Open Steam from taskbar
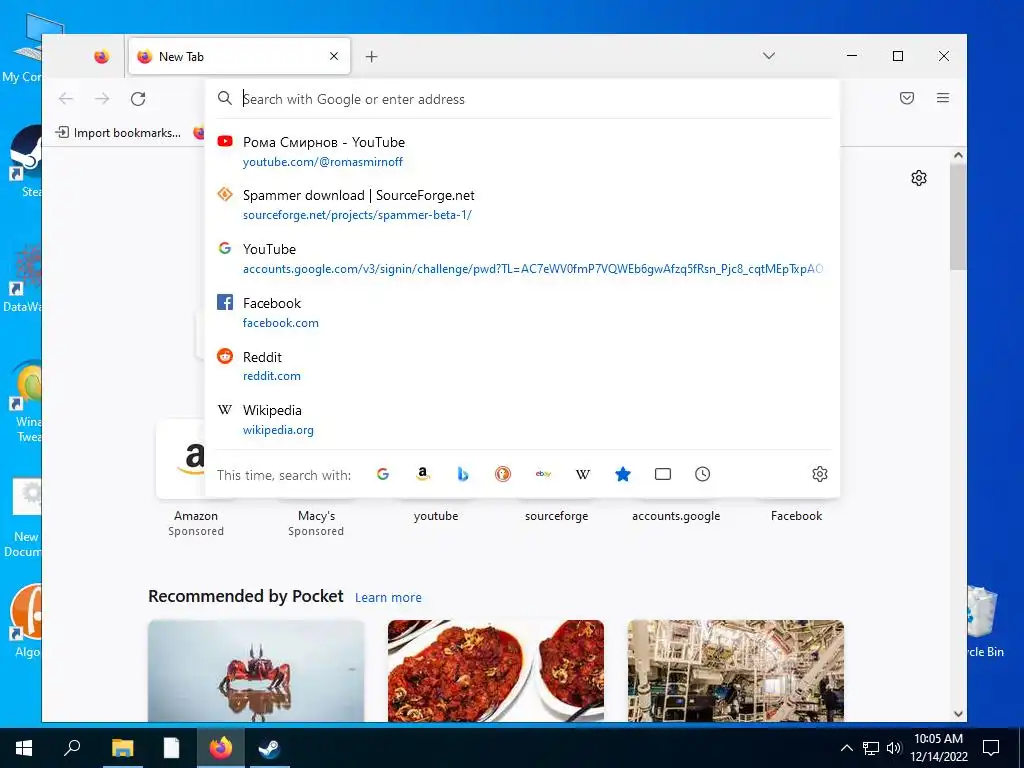 pyautogui.click(x=270, y=748)
